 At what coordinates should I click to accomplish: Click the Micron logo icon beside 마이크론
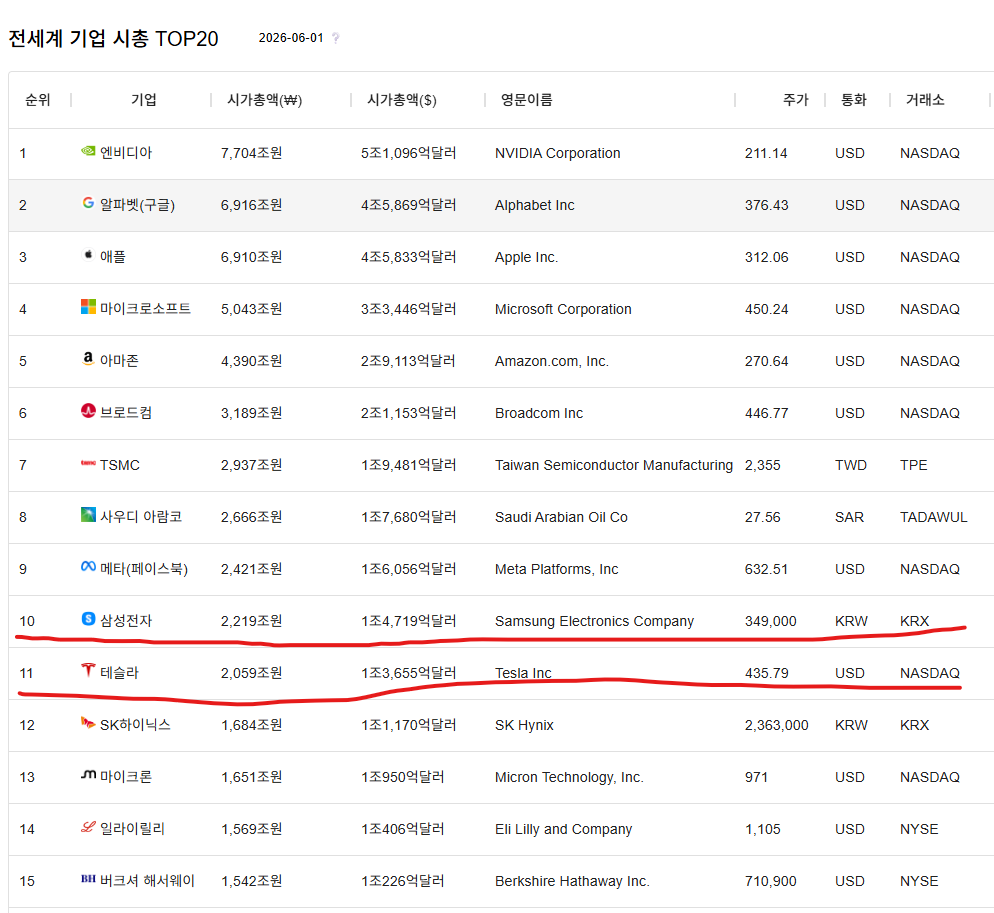(x=88, y=774)
